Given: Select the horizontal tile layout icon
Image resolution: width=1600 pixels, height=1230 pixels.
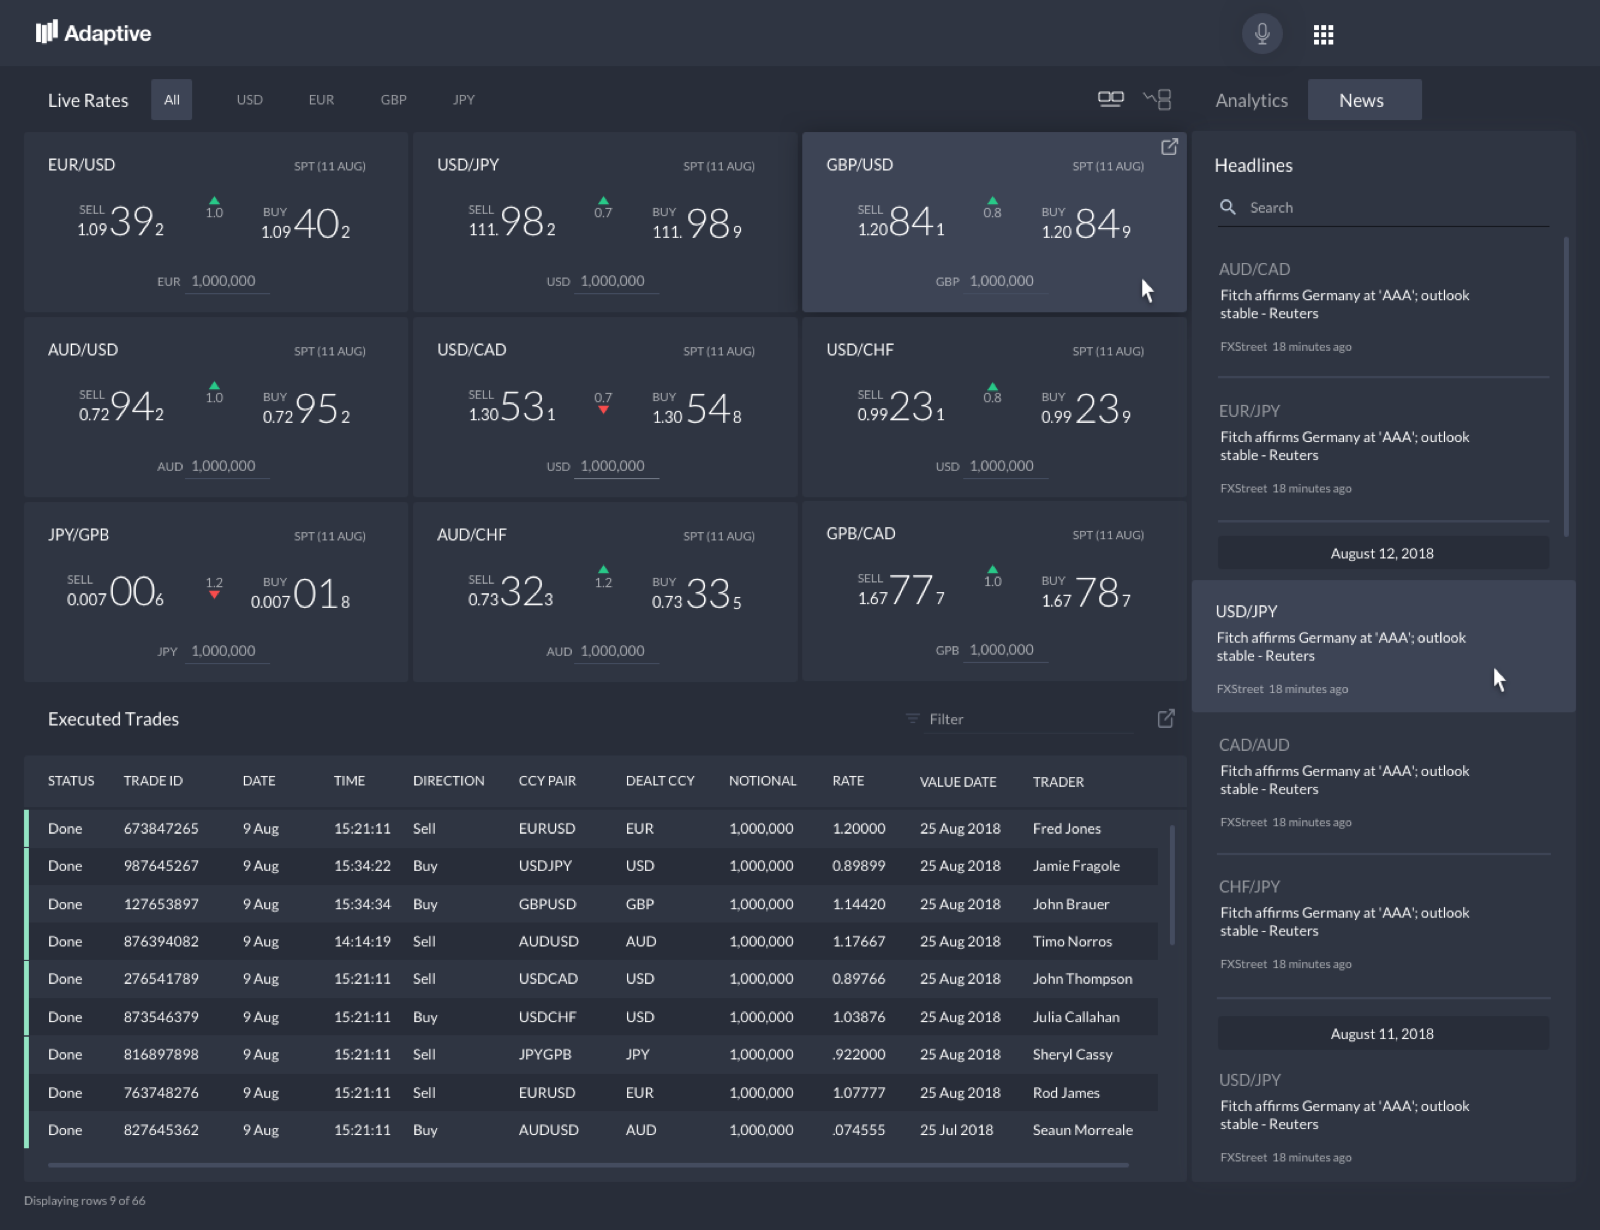Looking at the screenshot, I should click(1111, 99).
